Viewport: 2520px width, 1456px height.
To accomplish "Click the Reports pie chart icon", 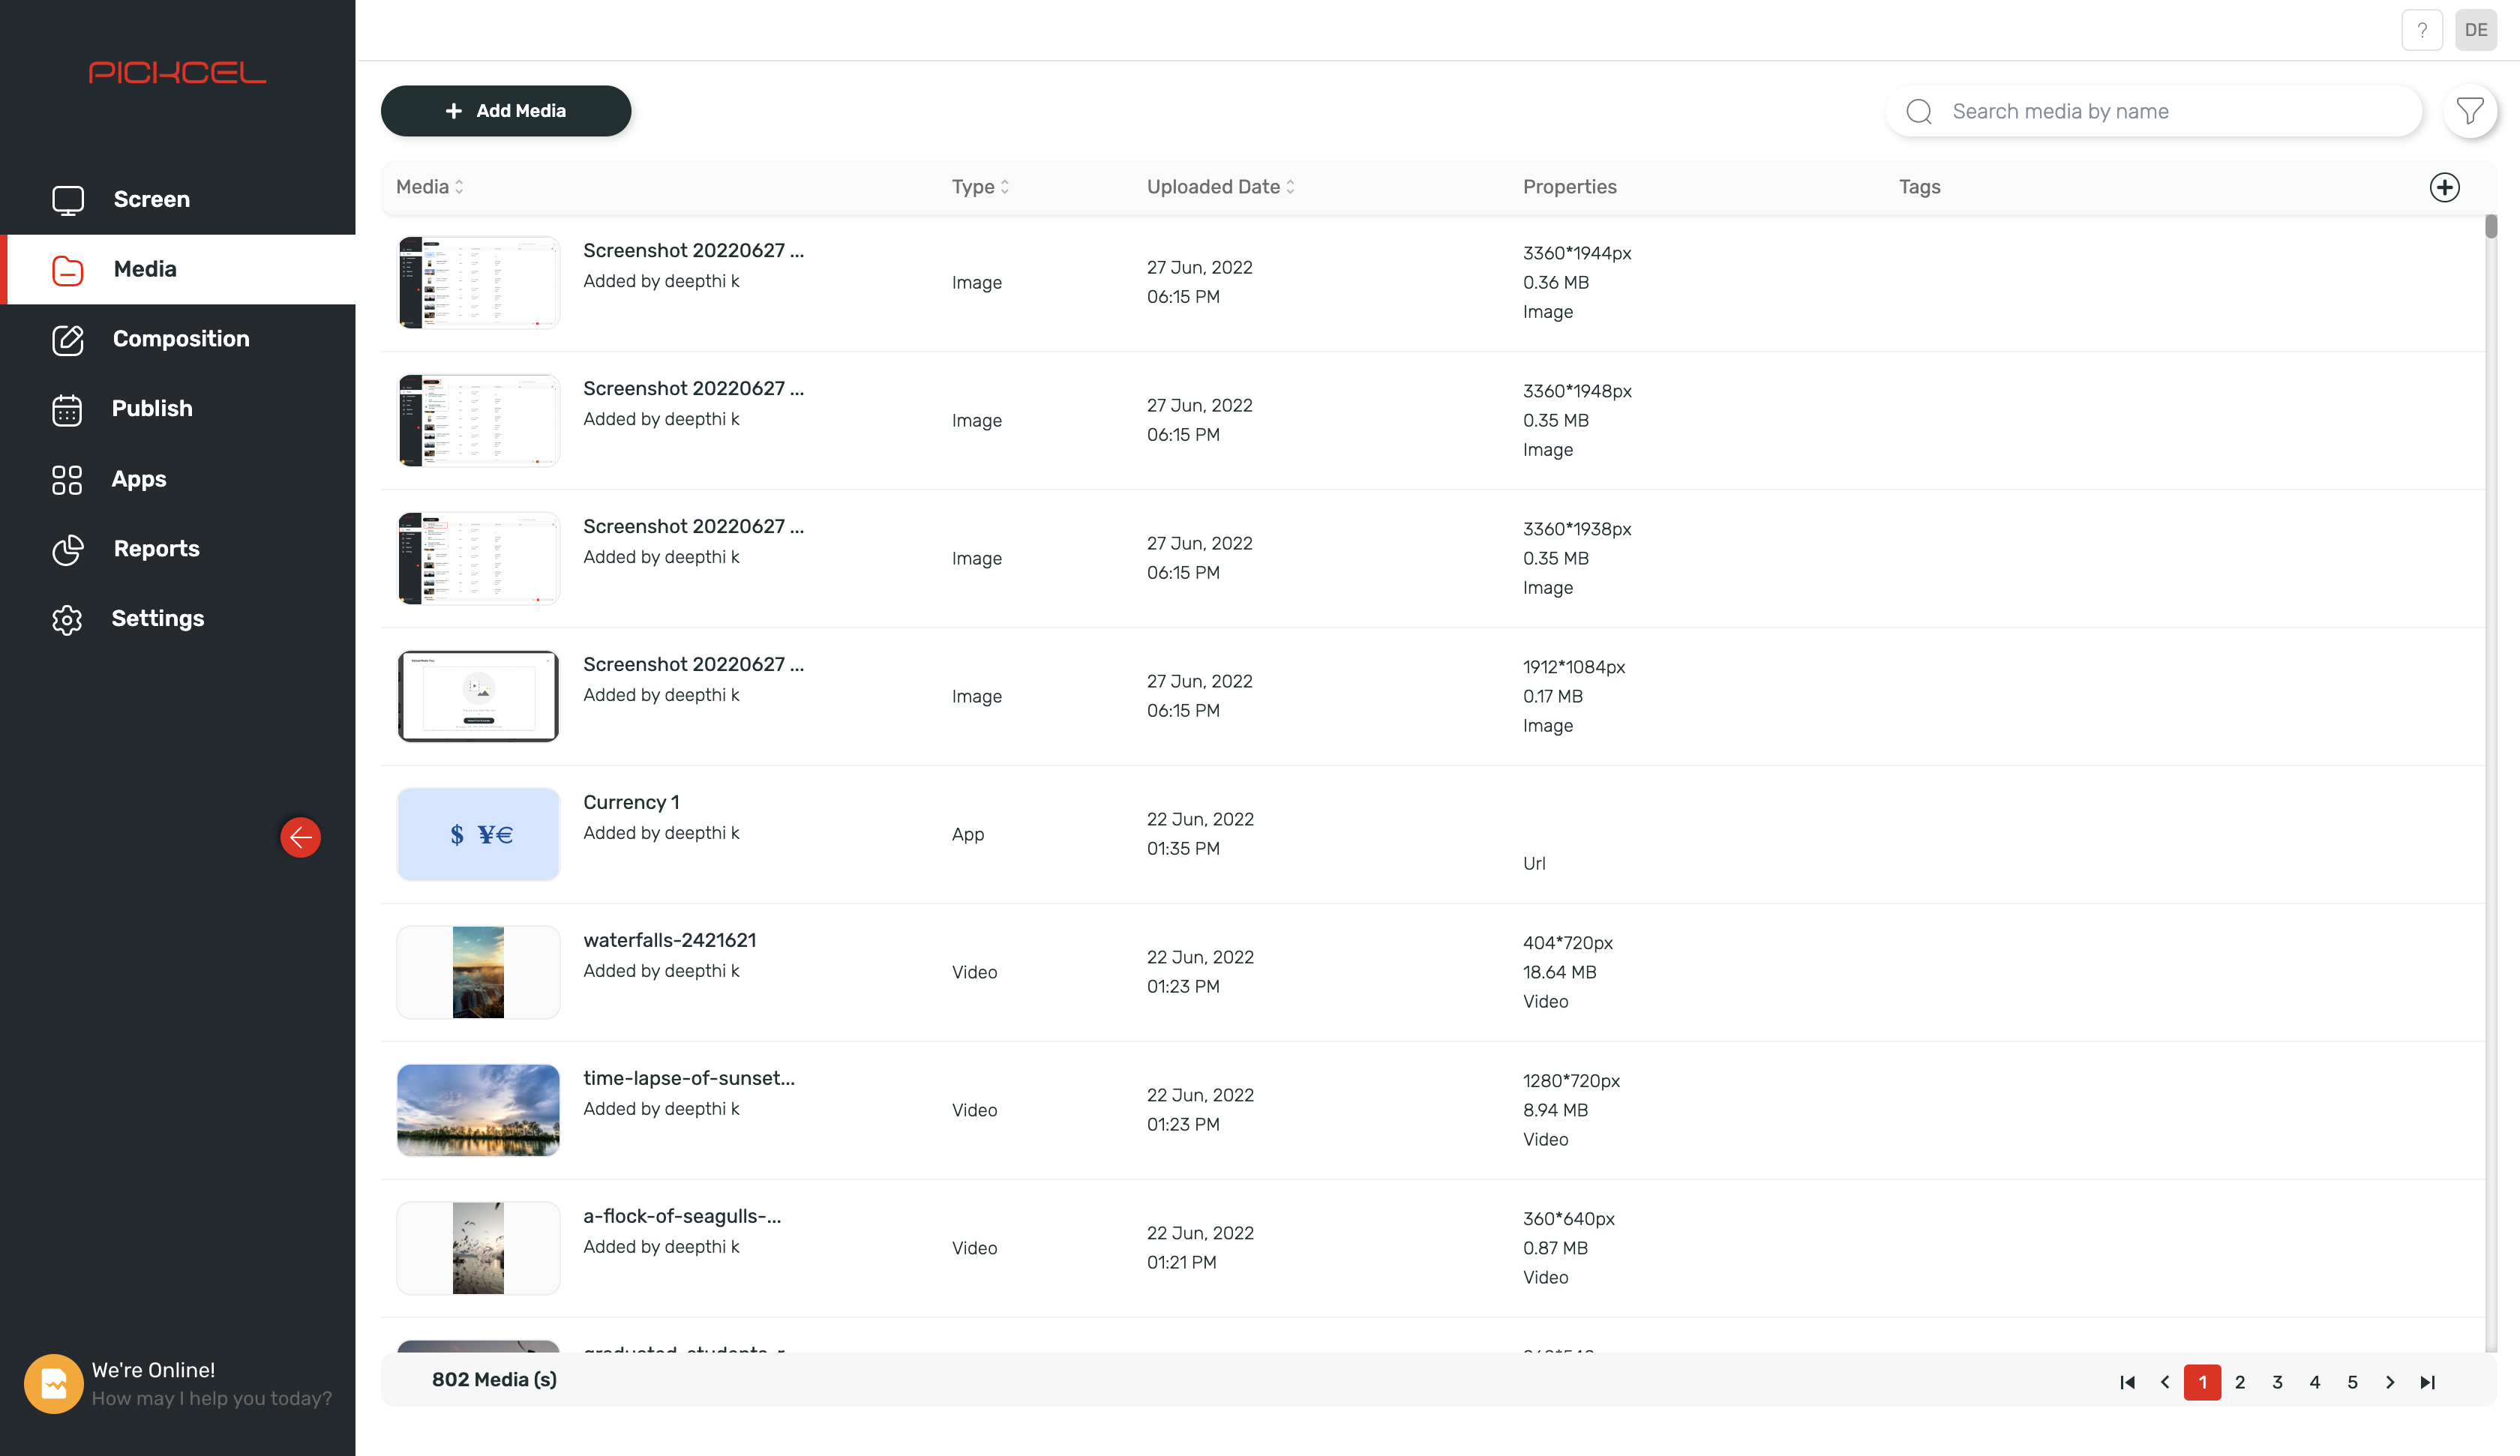I will pyautogui.click(x=68, y=549).
